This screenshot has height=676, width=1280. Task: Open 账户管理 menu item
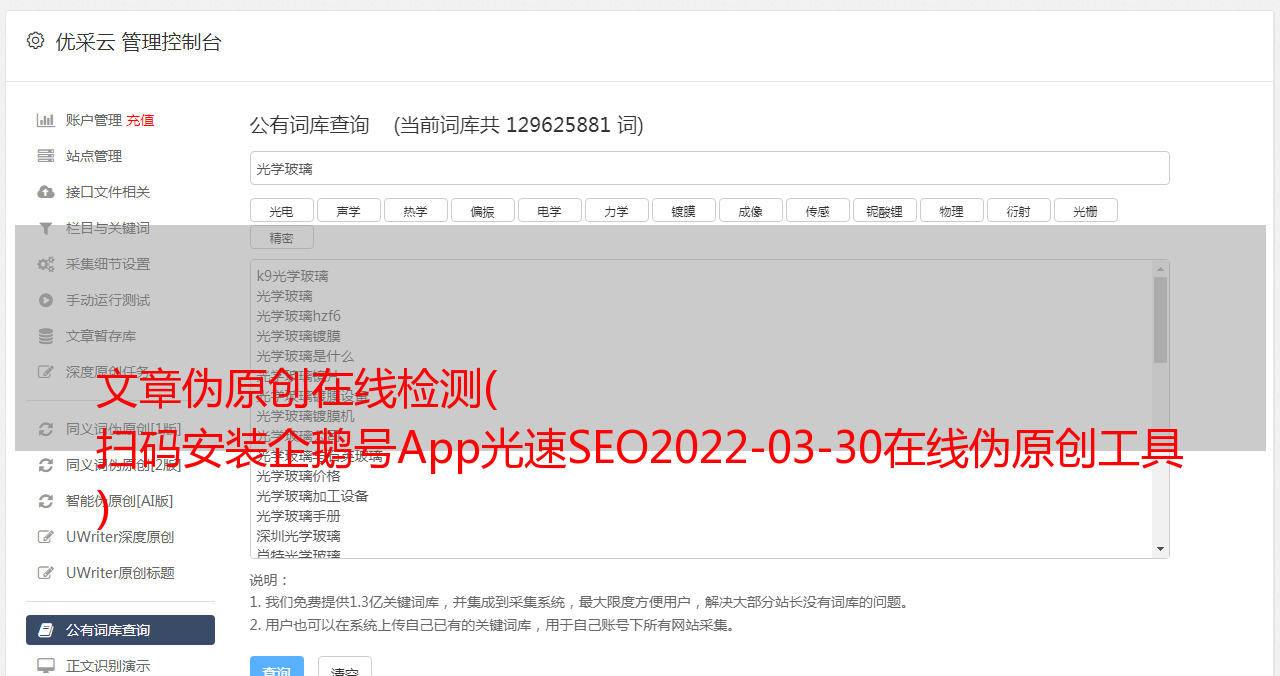point(94,120)
